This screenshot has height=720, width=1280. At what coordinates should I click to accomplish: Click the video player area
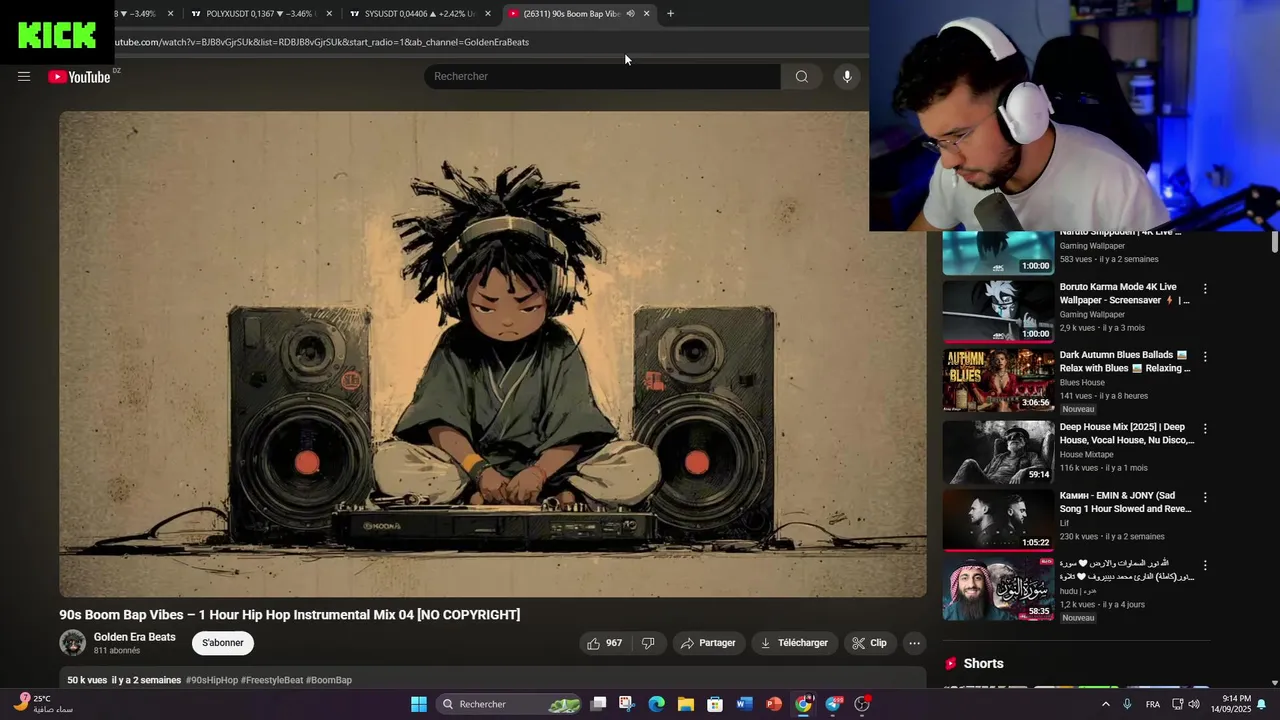492,354
